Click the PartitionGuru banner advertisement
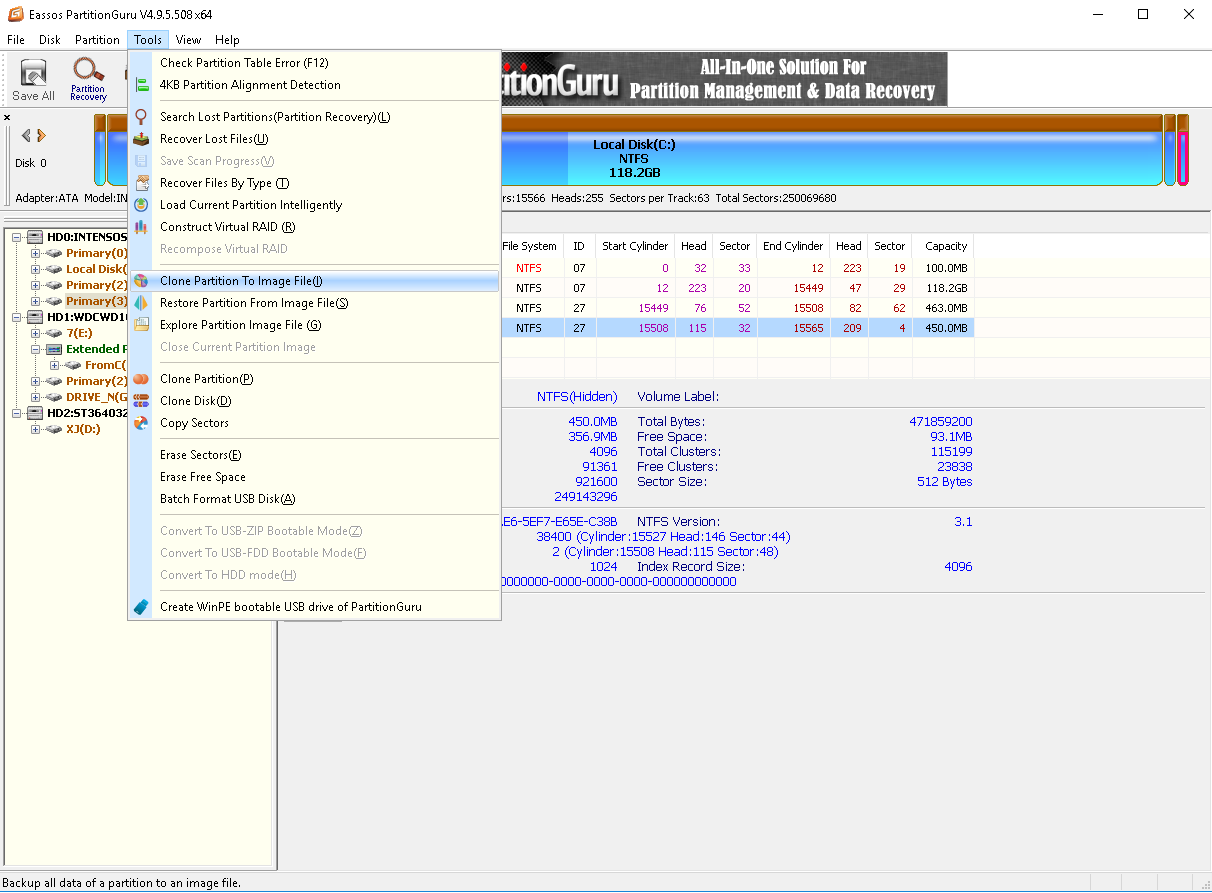This screenshot has width=1212, height=893. pyautogui.click(x=723, y=79)
